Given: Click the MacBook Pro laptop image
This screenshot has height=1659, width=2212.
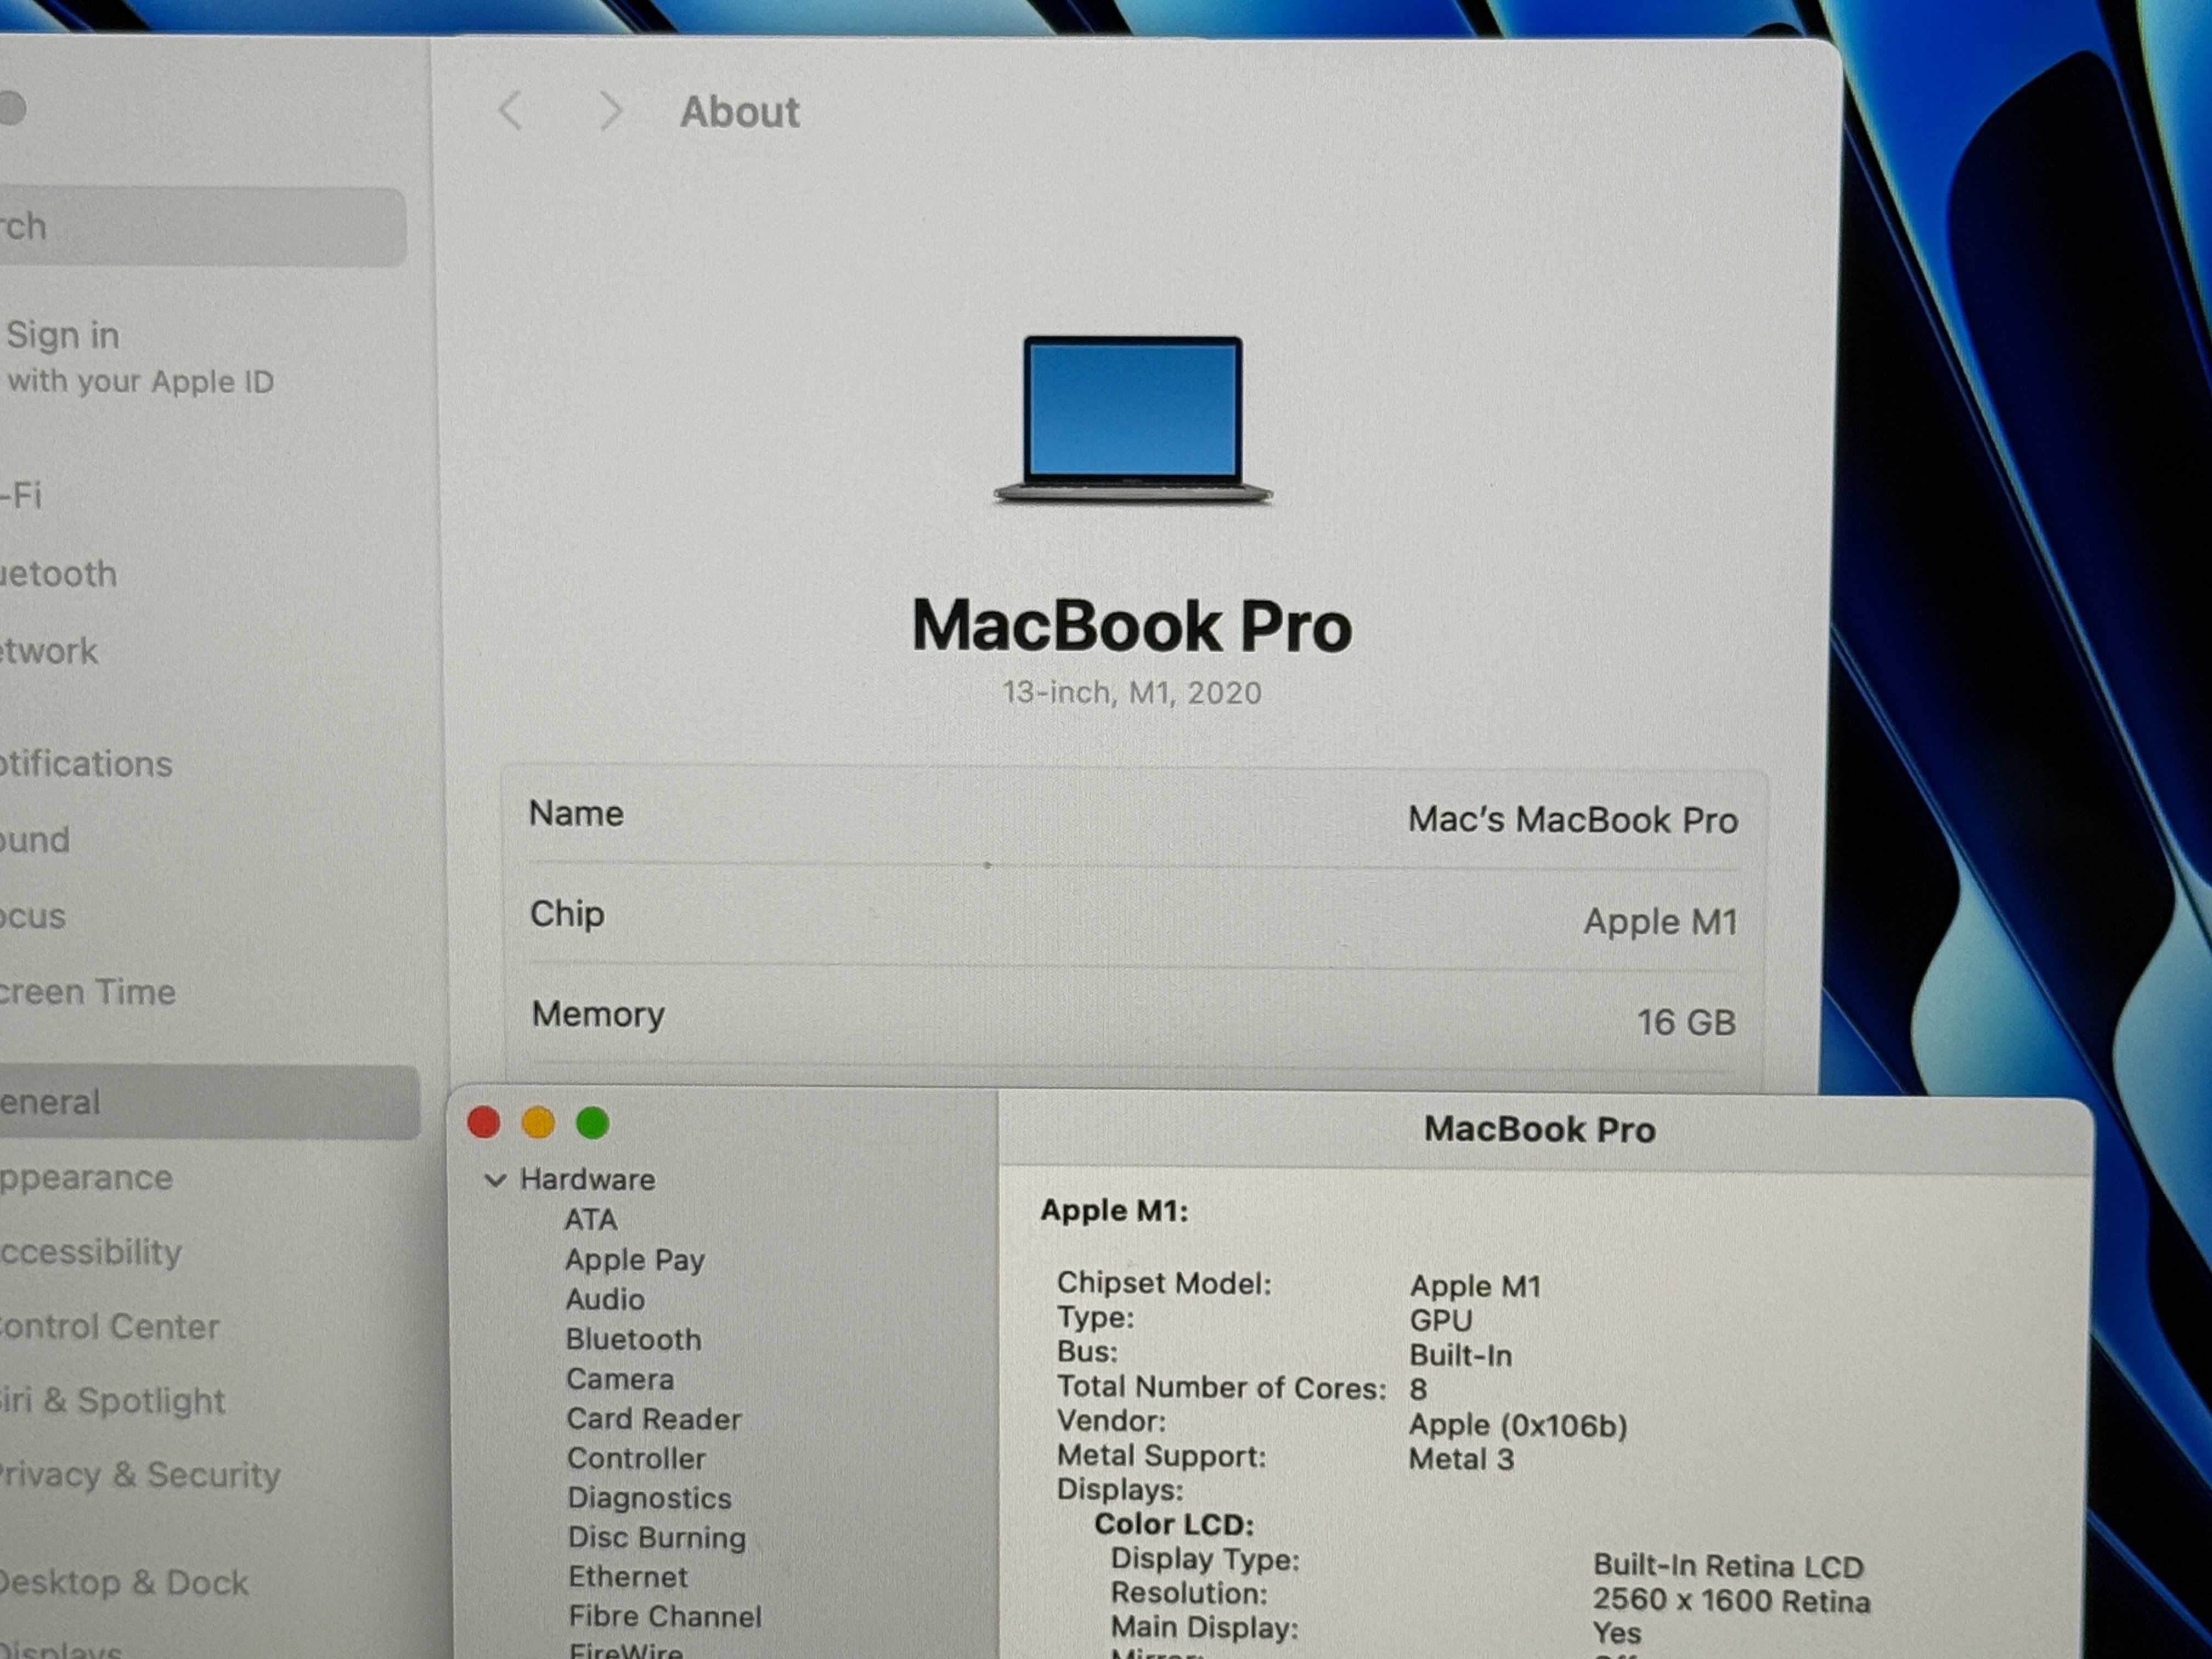Looking at the screenshot, I should tap(1133, 420).
